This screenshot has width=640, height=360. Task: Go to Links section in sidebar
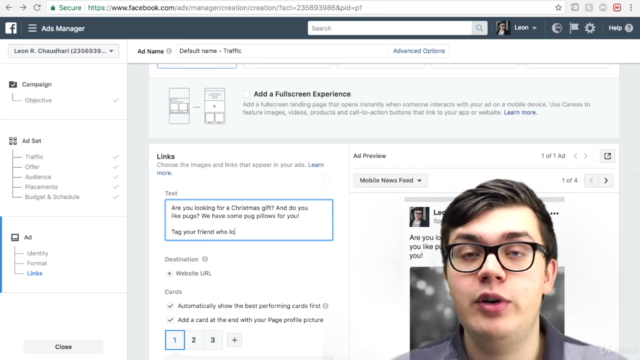[x=35, y=273]
